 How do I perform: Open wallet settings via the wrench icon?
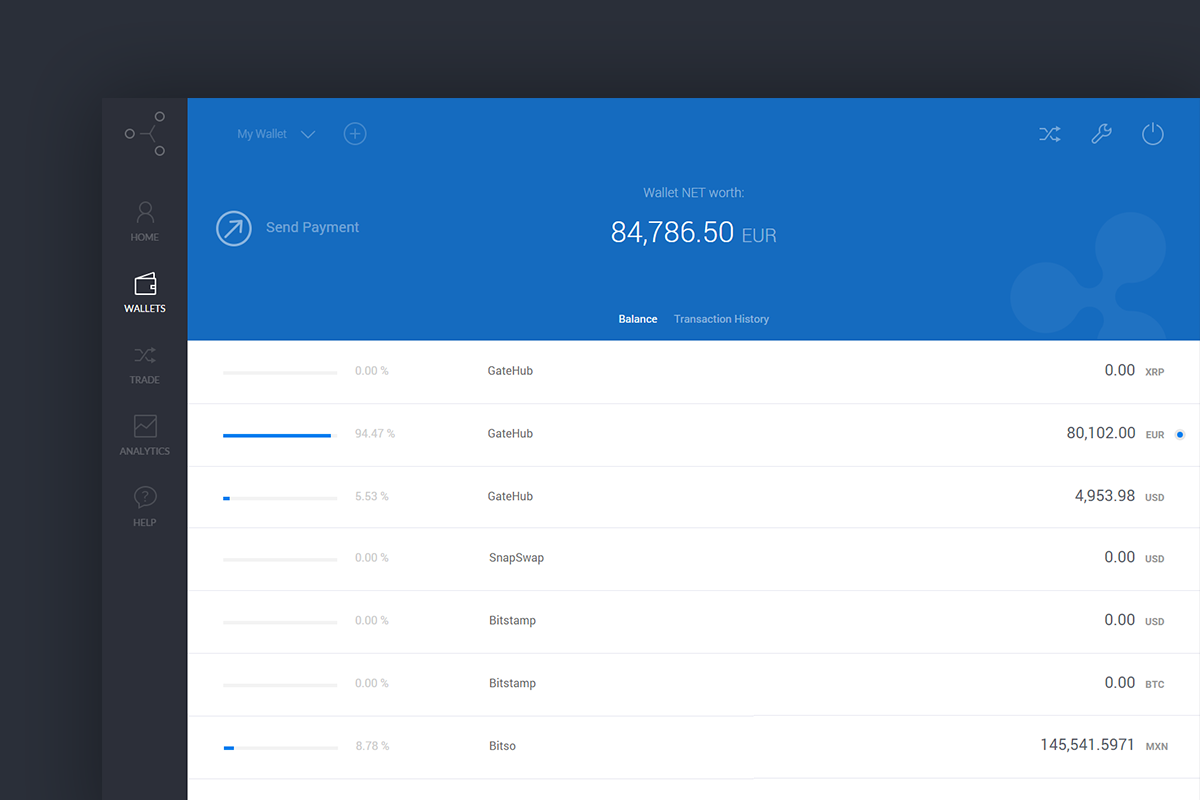pos(1101,133)
